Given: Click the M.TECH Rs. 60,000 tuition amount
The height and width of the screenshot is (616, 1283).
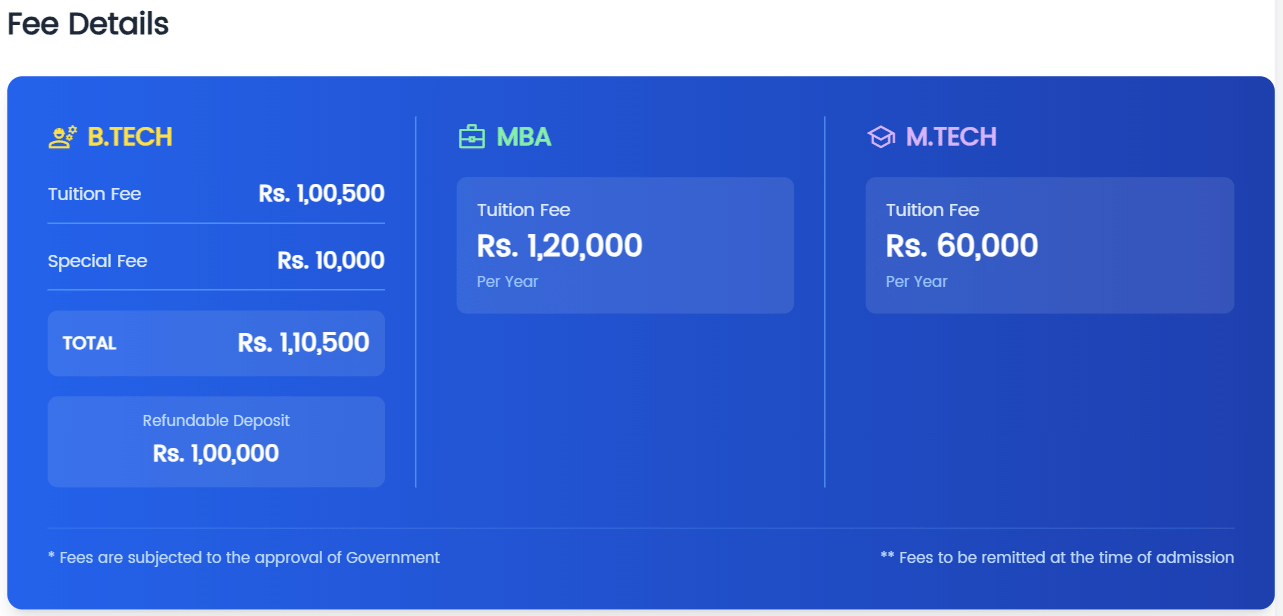Looking at the screenshot, I should tap(962, 246).
